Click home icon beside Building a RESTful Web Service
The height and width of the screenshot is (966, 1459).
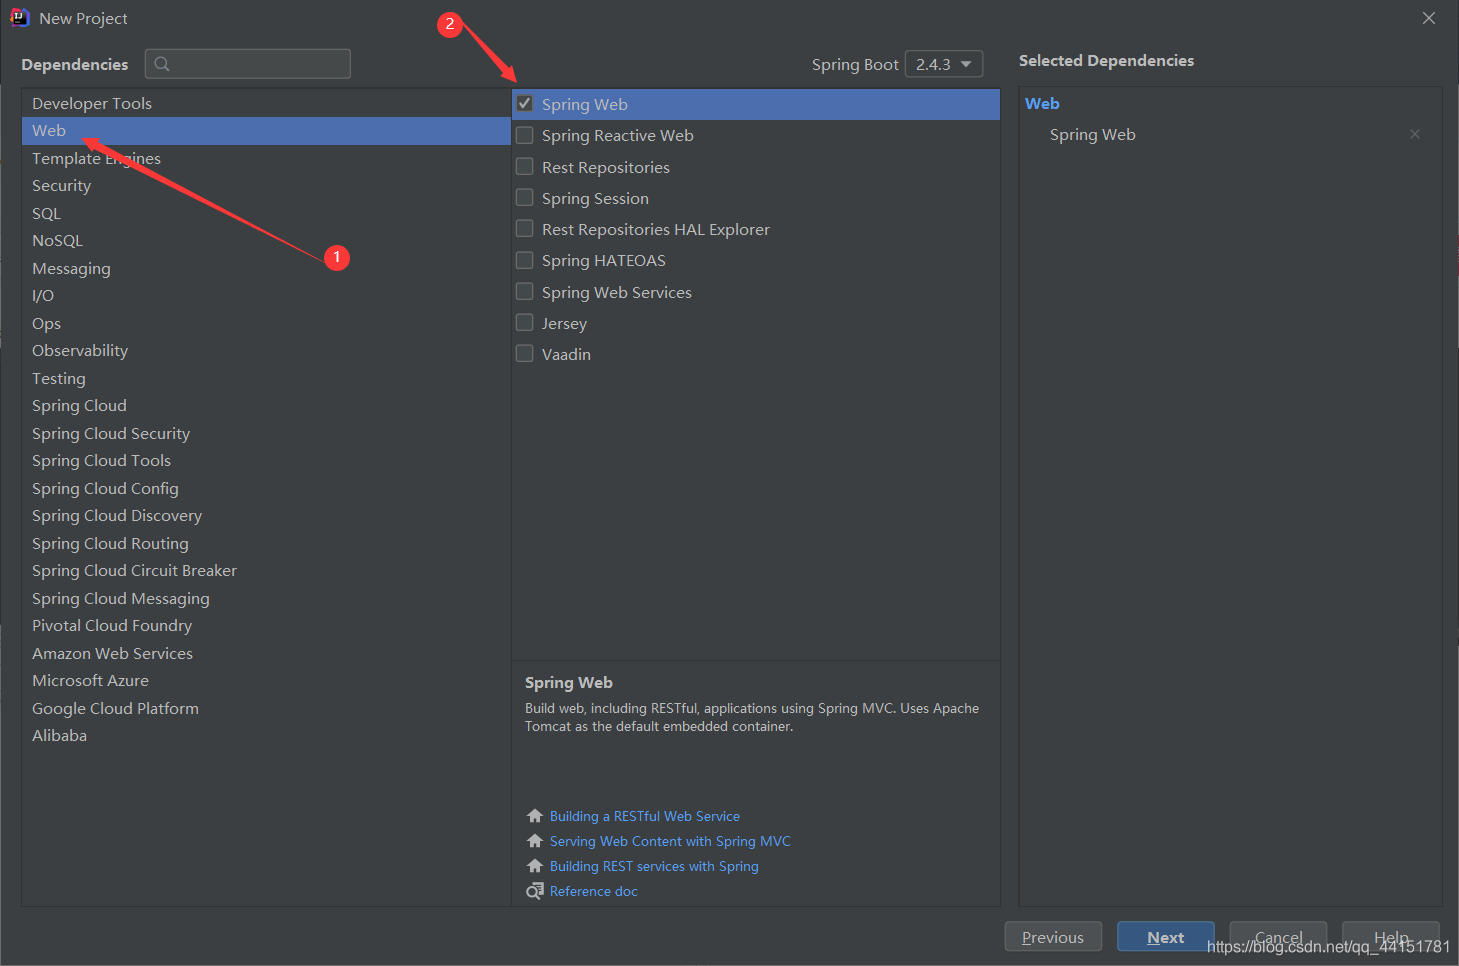point(535,816)
